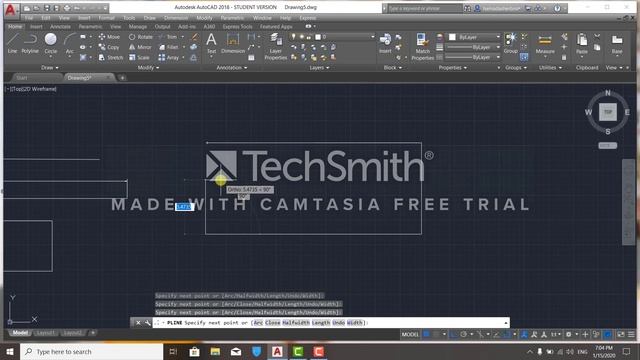Click the Rotate tool

141,37
